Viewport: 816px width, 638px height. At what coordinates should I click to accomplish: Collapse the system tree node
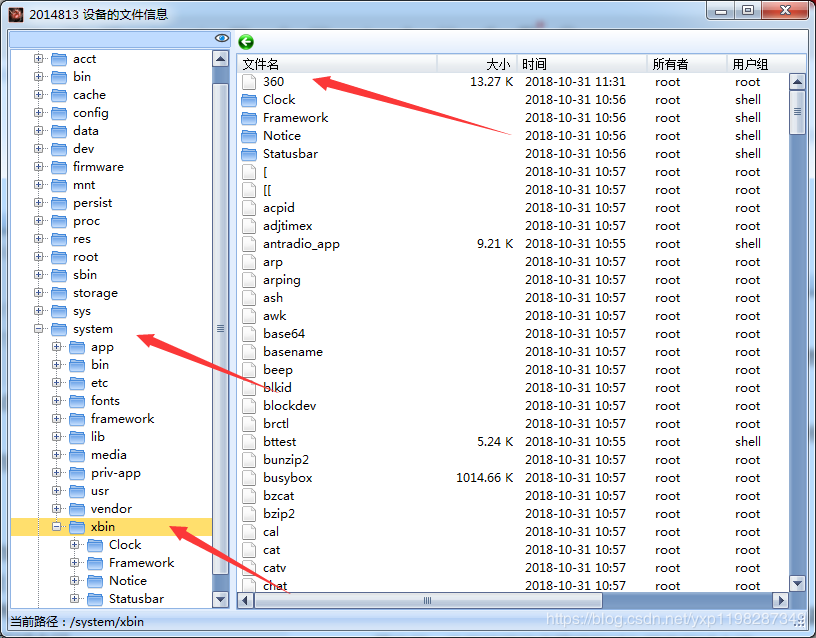pyautogui.click(x=39, y=329)
